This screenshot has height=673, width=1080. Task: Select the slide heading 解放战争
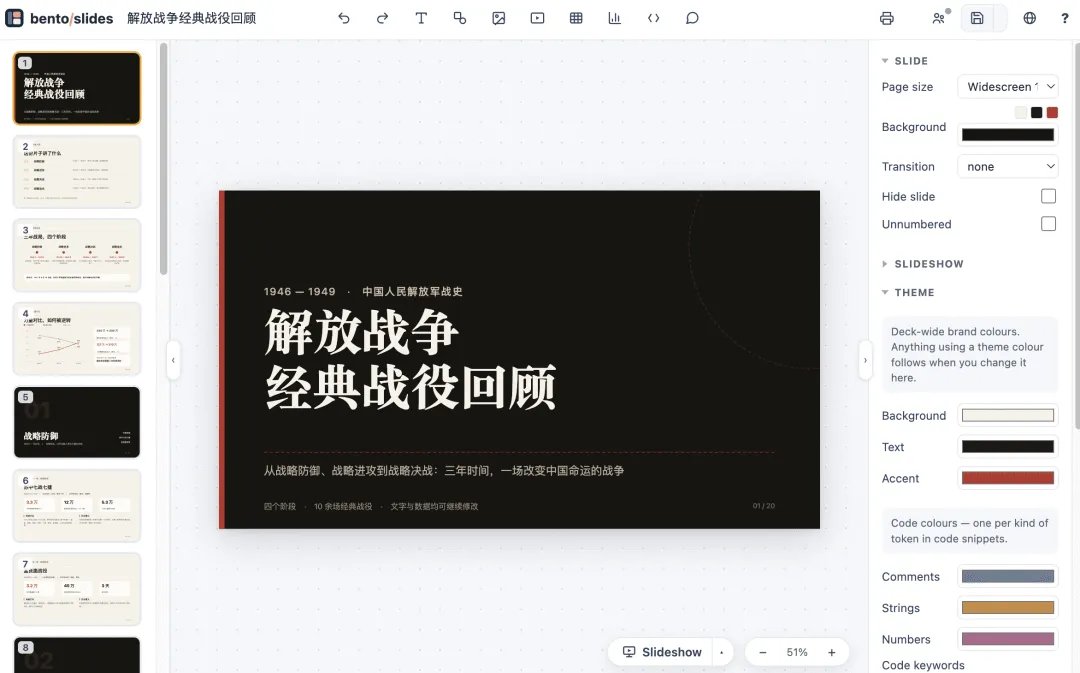coord(362,332)
